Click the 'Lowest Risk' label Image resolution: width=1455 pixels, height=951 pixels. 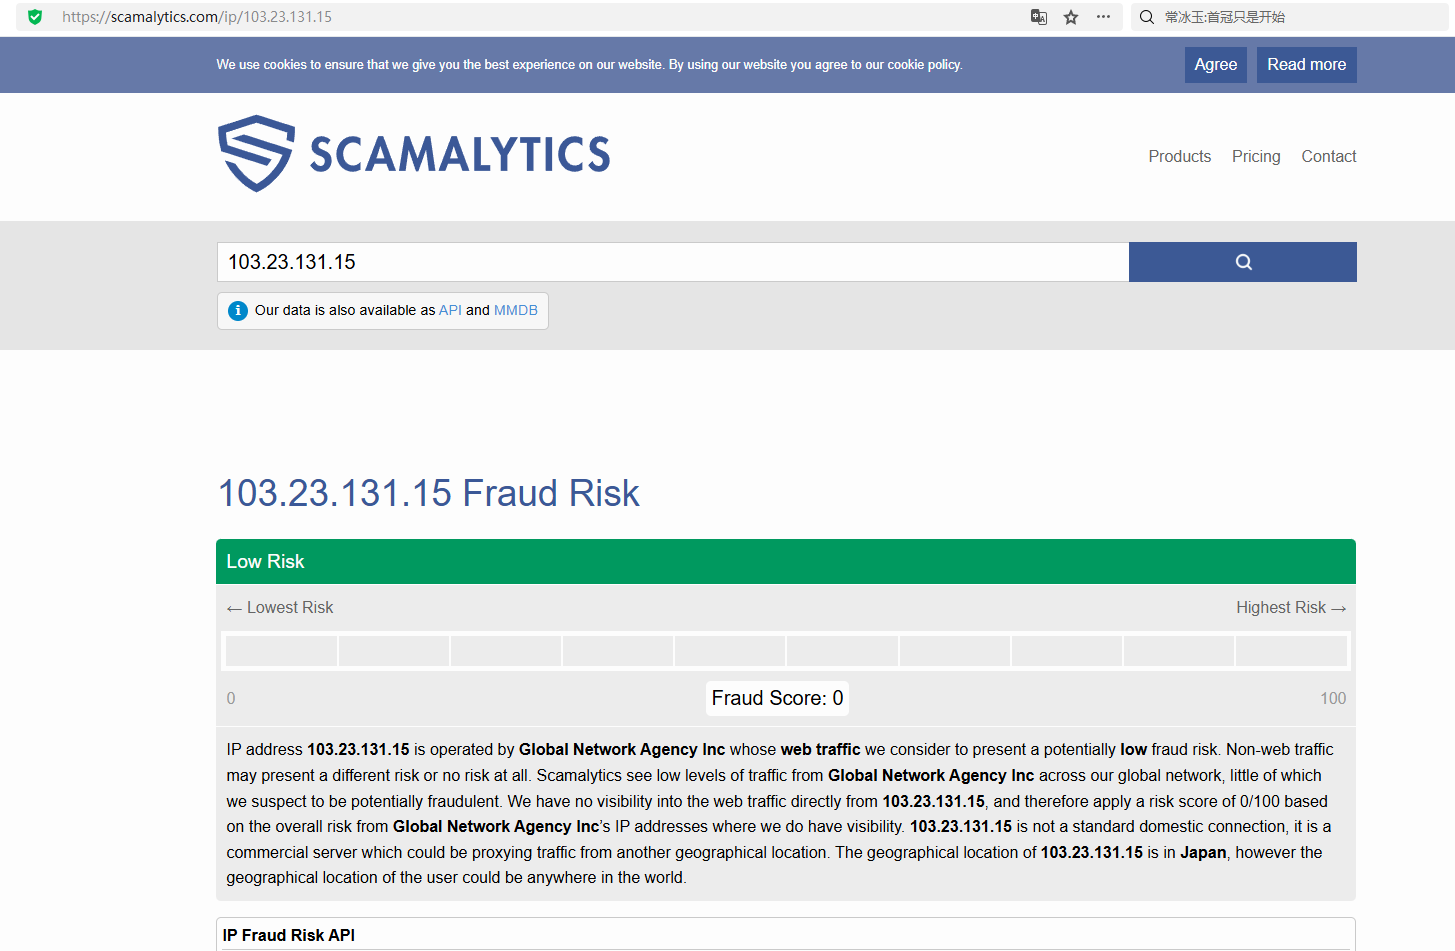click(x=280, y=608)
